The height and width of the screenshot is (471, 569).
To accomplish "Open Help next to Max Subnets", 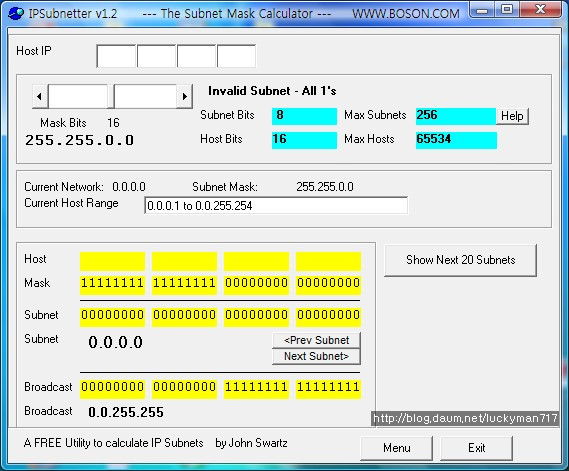I will pyautogui.click(x=512, y=116).
